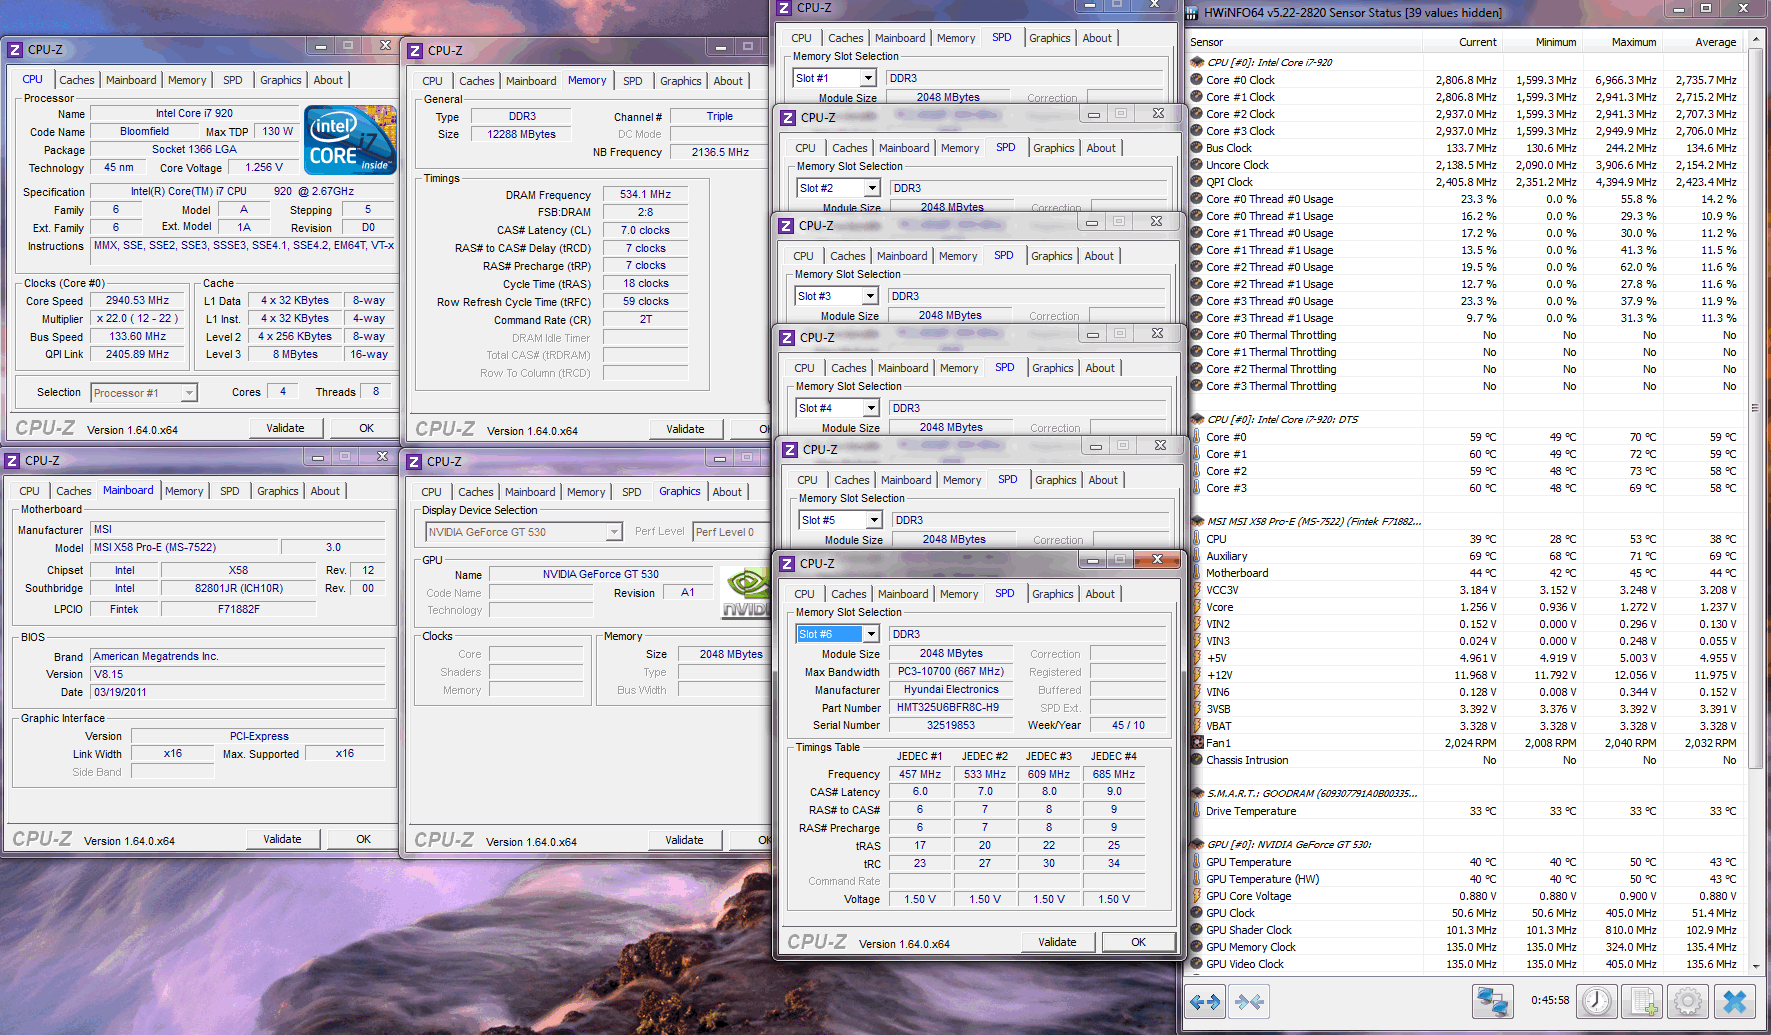
Task: Click Validate in the CPU-Z Mainboard window
Action: pos(282,839)
